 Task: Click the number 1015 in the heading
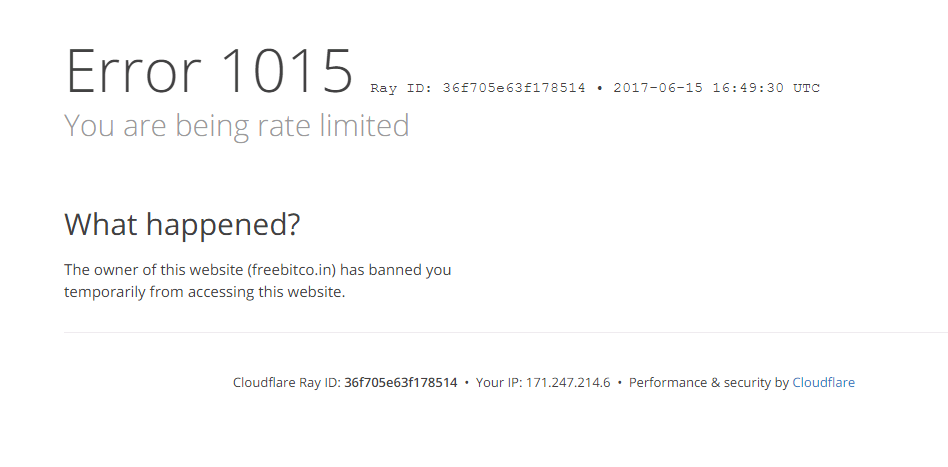coord(286,72)
